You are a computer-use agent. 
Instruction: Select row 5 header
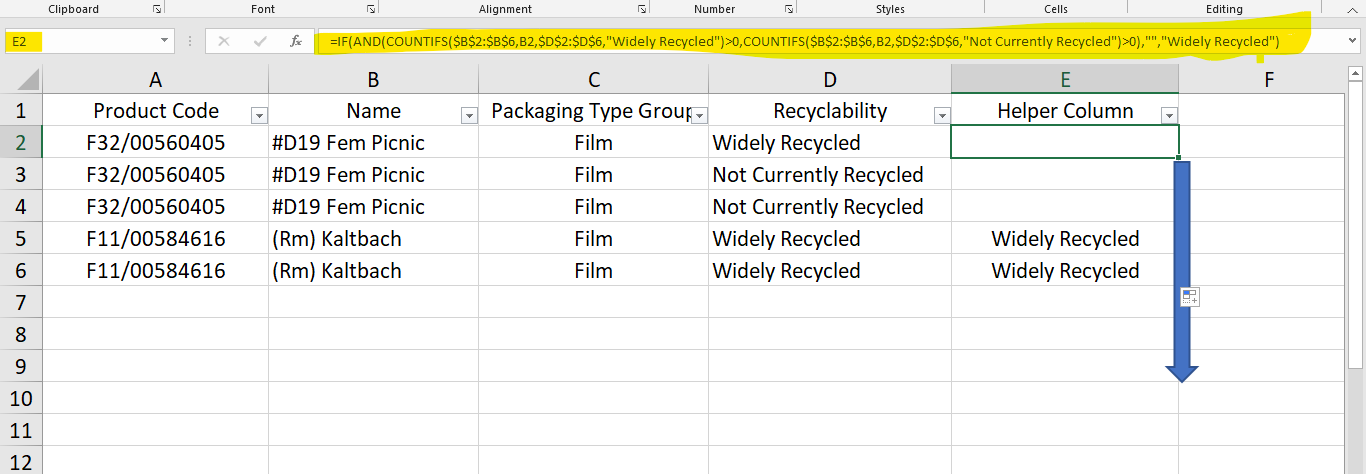point(21,239)
